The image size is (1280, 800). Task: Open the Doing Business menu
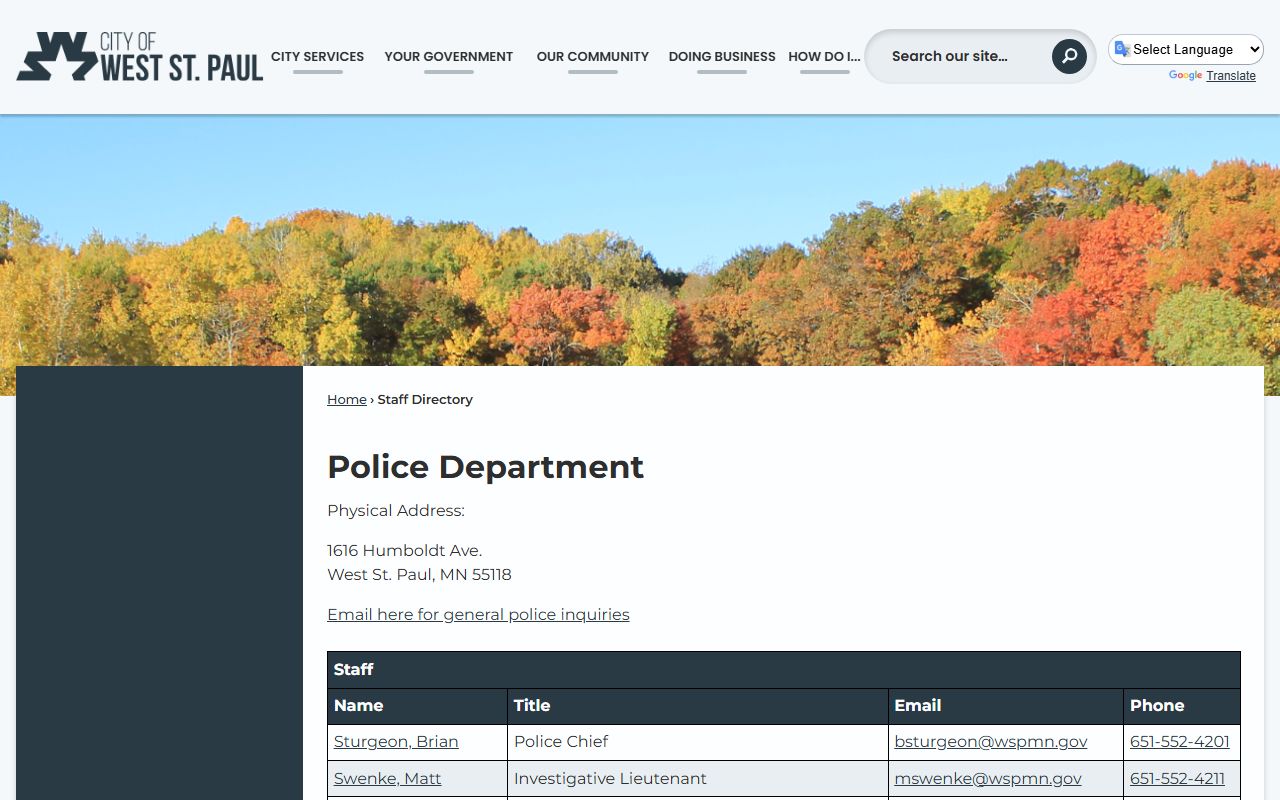[722, 57]
